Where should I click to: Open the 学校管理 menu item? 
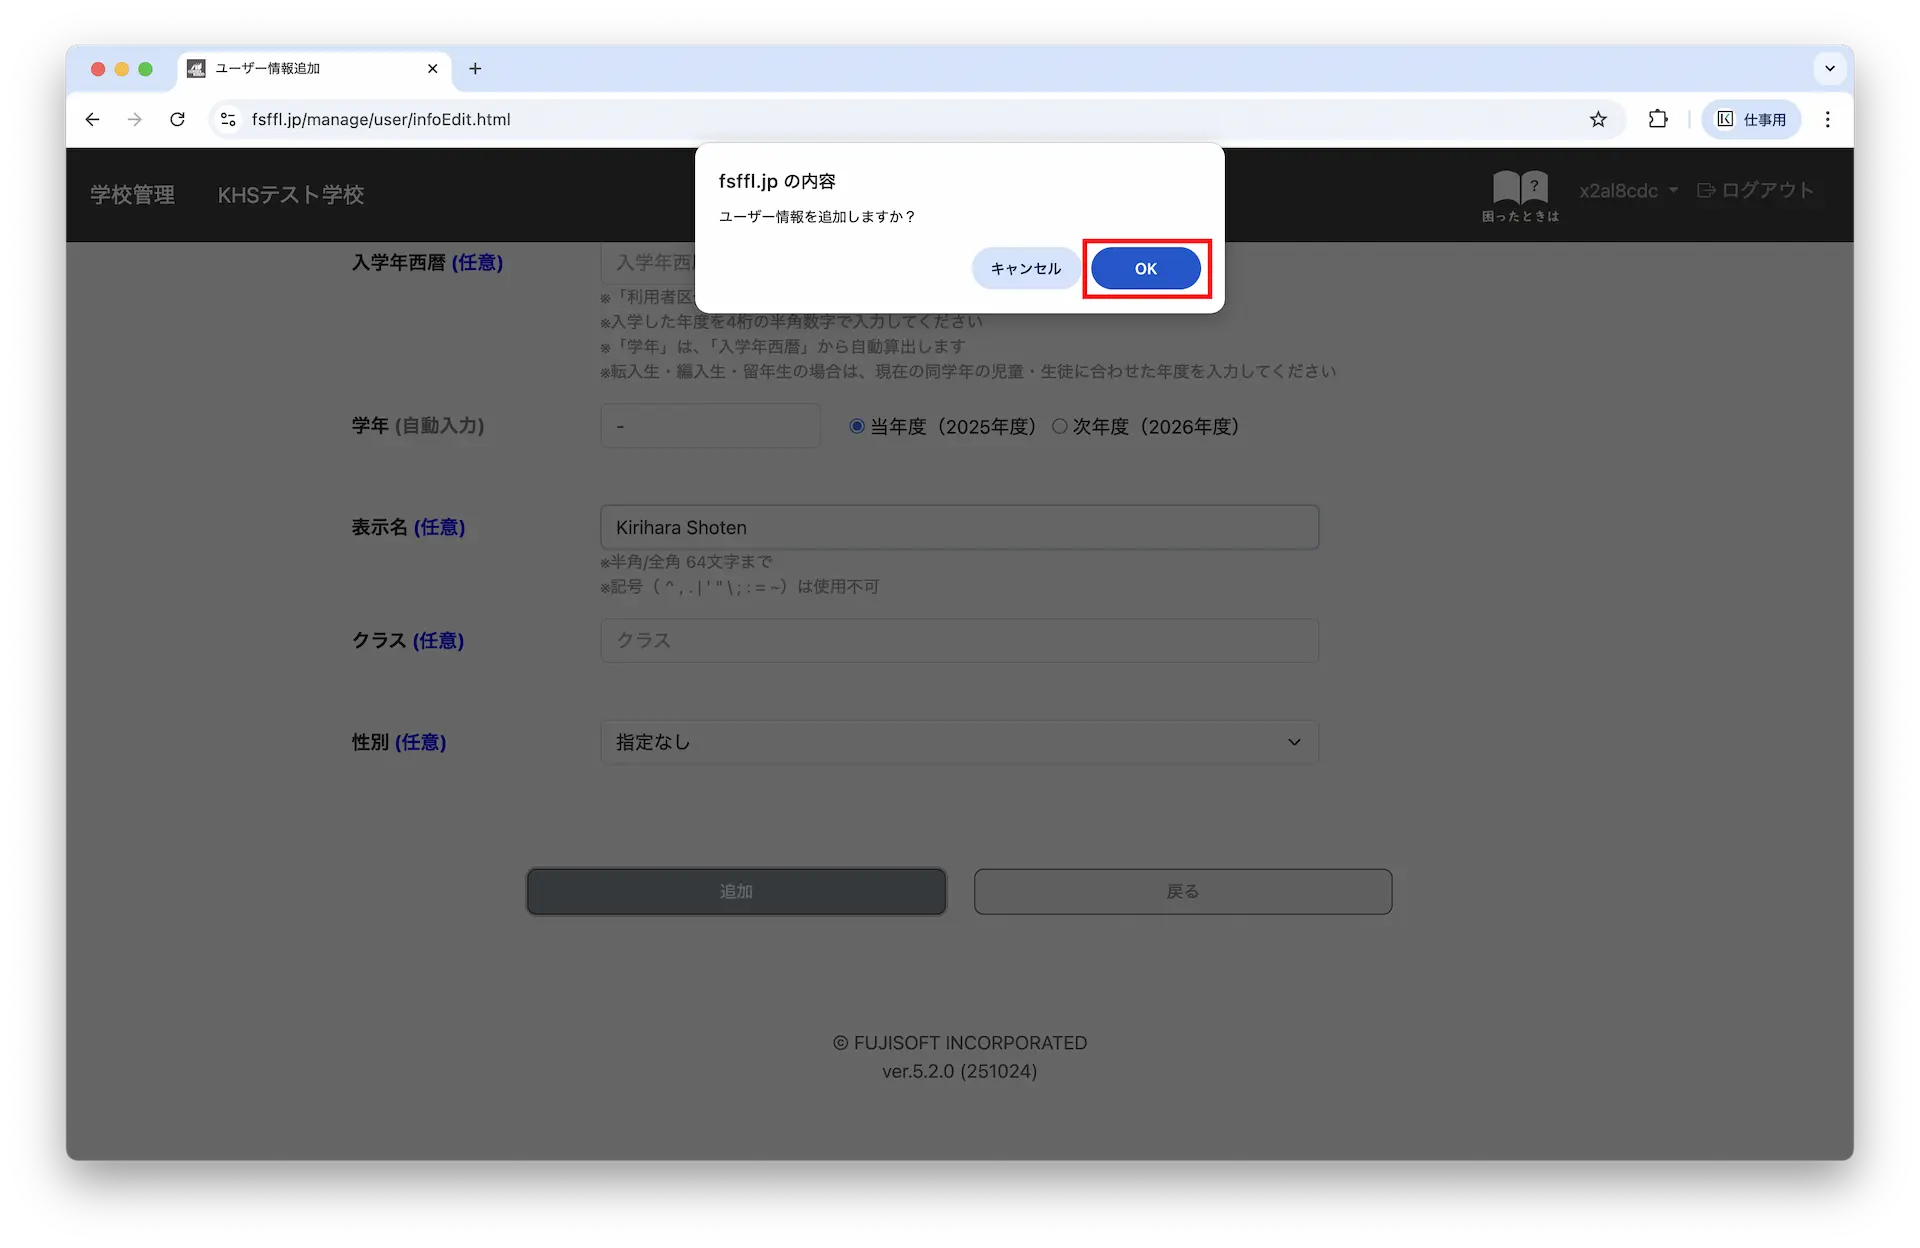point(132,194)
